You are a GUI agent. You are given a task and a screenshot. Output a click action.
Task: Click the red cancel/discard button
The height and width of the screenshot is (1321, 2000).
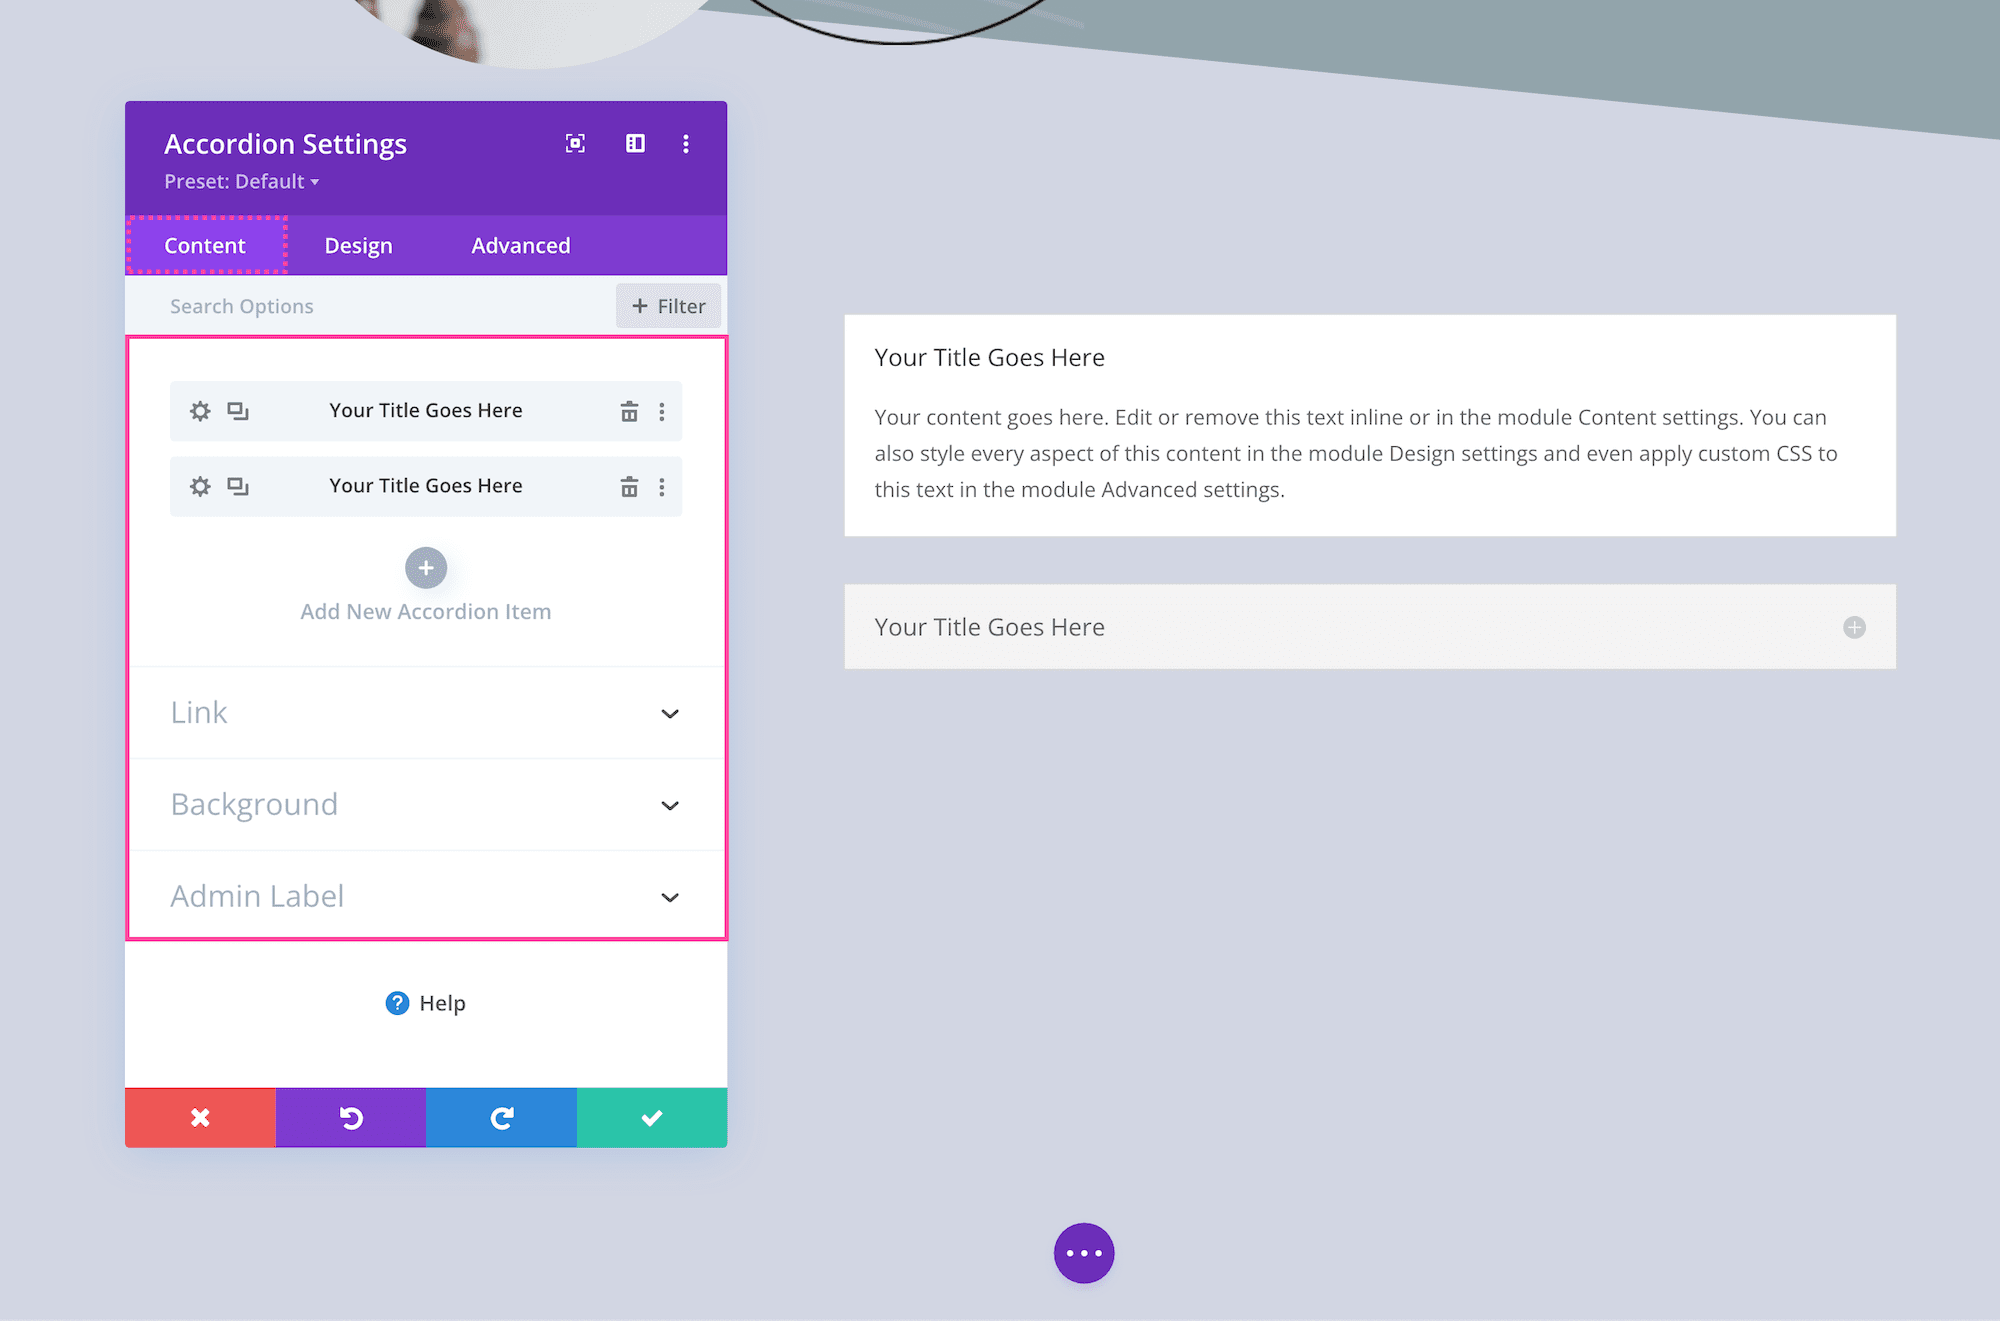200,1116
